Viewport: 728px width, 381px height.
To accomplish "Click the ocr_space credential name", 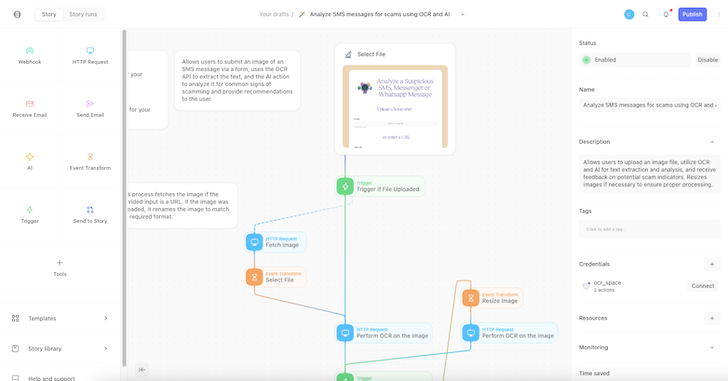I will 607,283.
